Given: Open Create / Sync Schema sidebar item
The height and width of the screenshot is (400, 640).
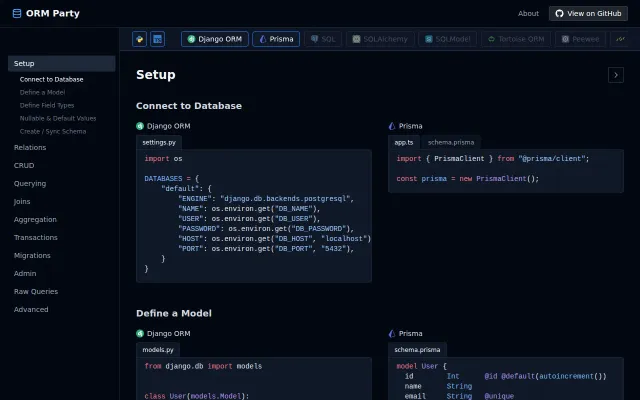Looking at the screenshot, I should [x=53, y=131].
